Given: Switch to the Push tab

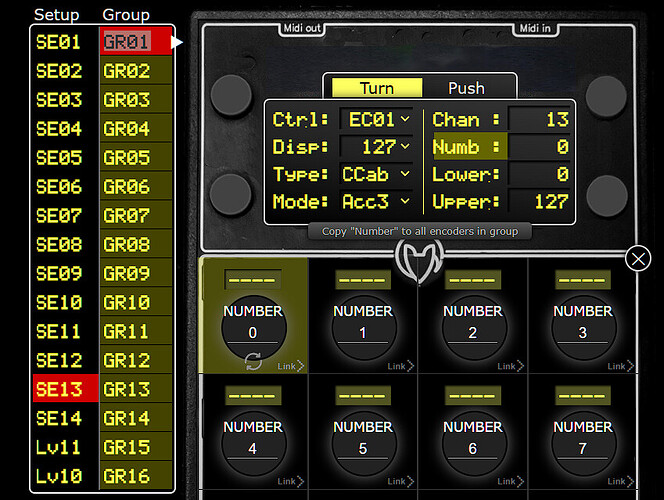Looking at the screenshot, I should (x=466, y=88).
